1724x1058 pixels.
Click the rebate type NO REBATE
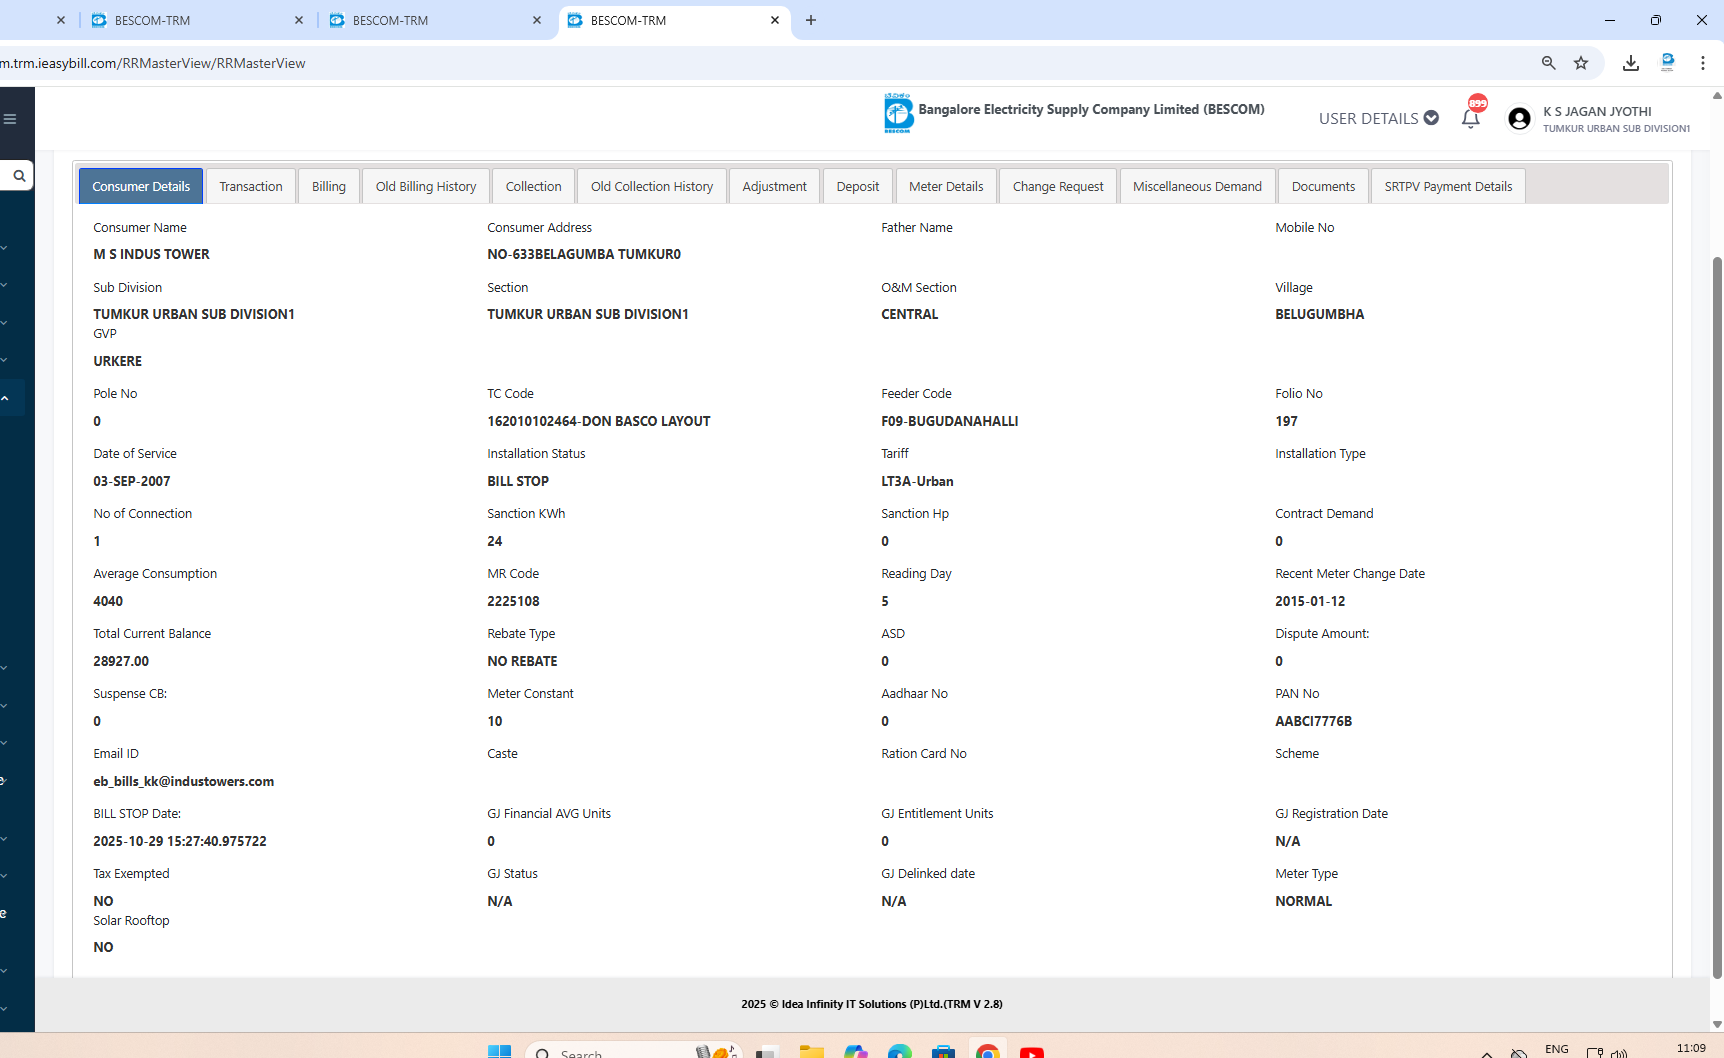[x=522, y=661]
